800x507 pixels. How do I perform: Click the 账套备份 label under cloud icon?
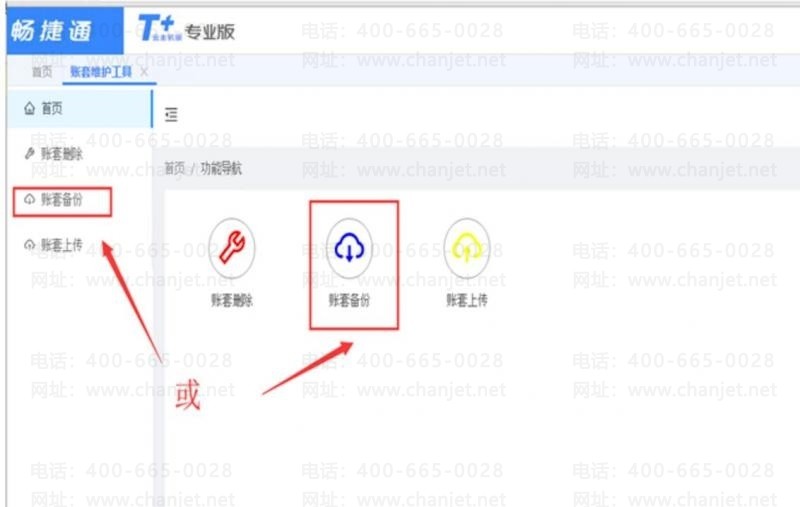point(349,300)
